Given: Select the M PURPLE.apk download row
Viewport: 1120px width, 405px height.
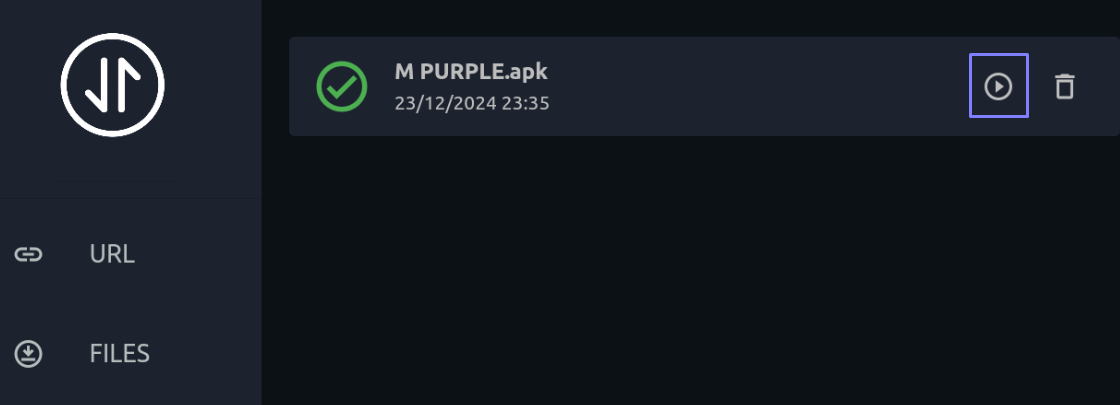Looking at the screenshot, I should (704, 86).
